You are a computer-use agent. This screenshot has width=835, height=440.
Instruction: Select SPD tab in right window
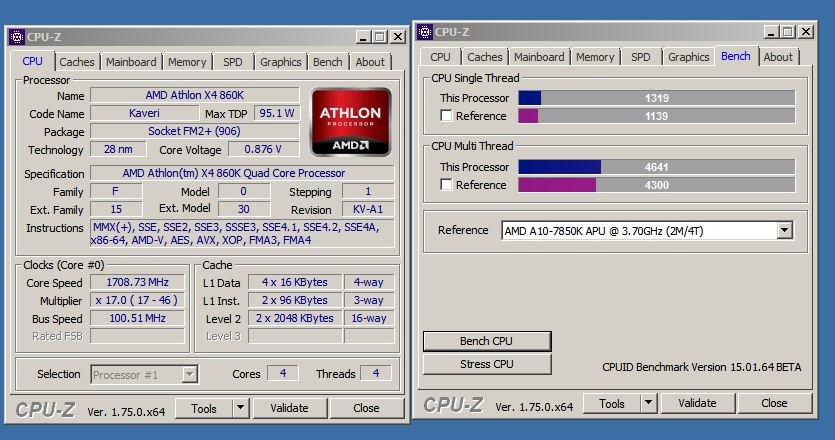coord(641,57)
